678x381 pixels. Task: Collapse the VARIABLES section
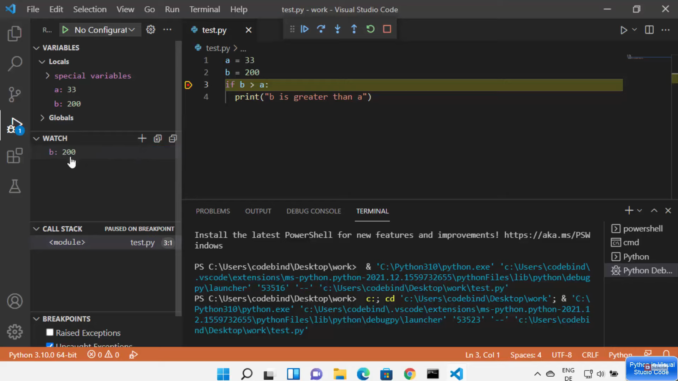(x=36, y=48)
